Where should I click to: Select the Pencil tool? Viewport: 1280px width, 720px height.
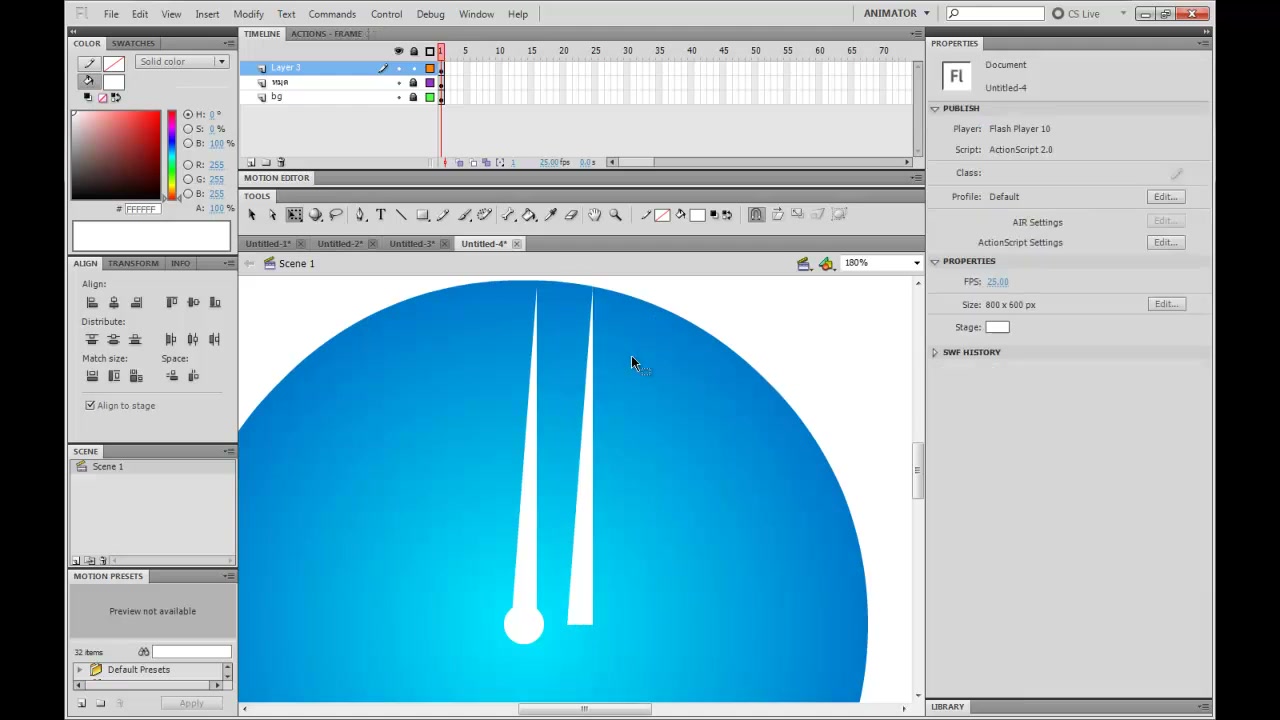444,215
